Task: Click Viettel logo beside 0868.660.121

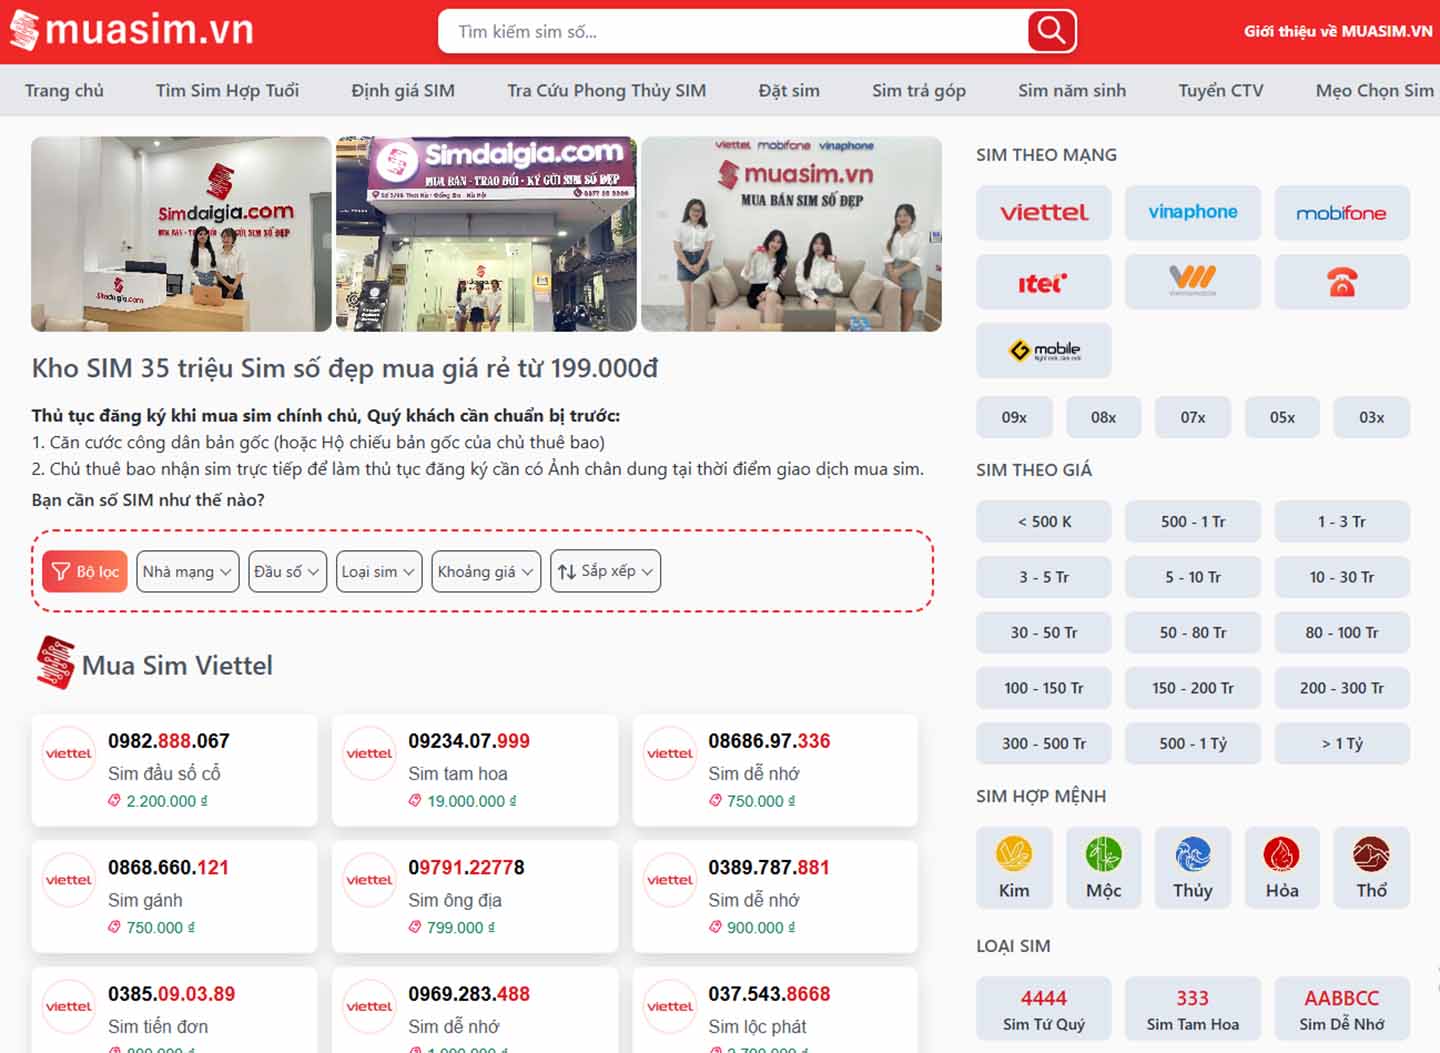Action: 69,880
